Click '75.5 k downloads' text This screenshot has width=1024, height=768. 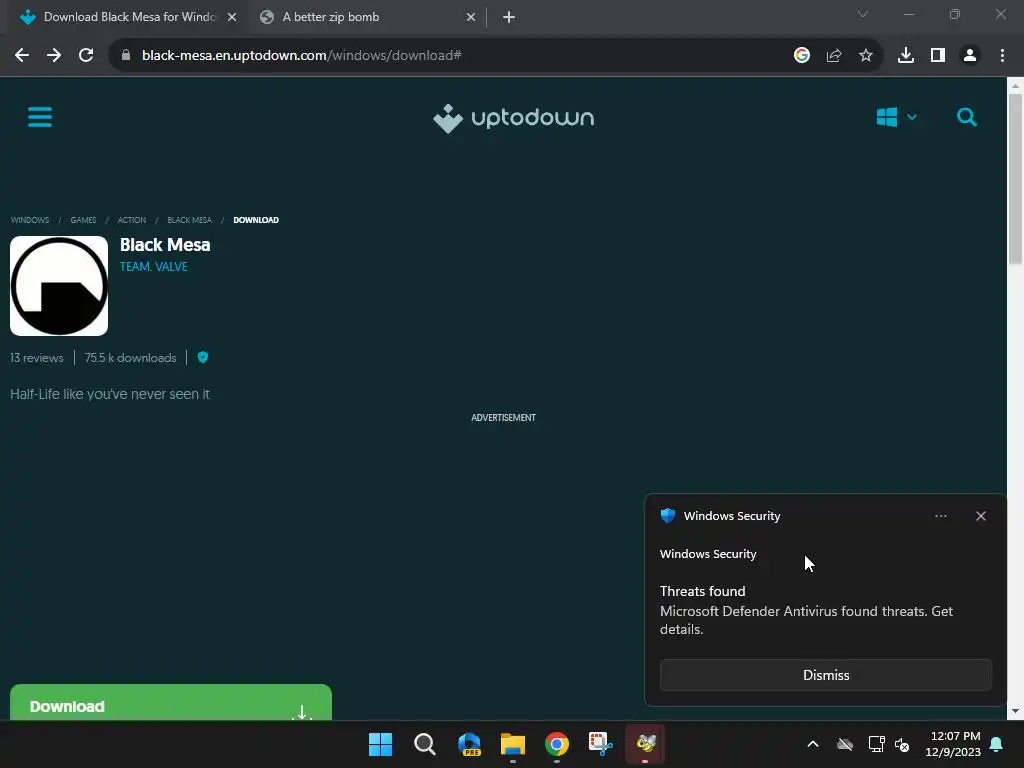pos(131,358)
